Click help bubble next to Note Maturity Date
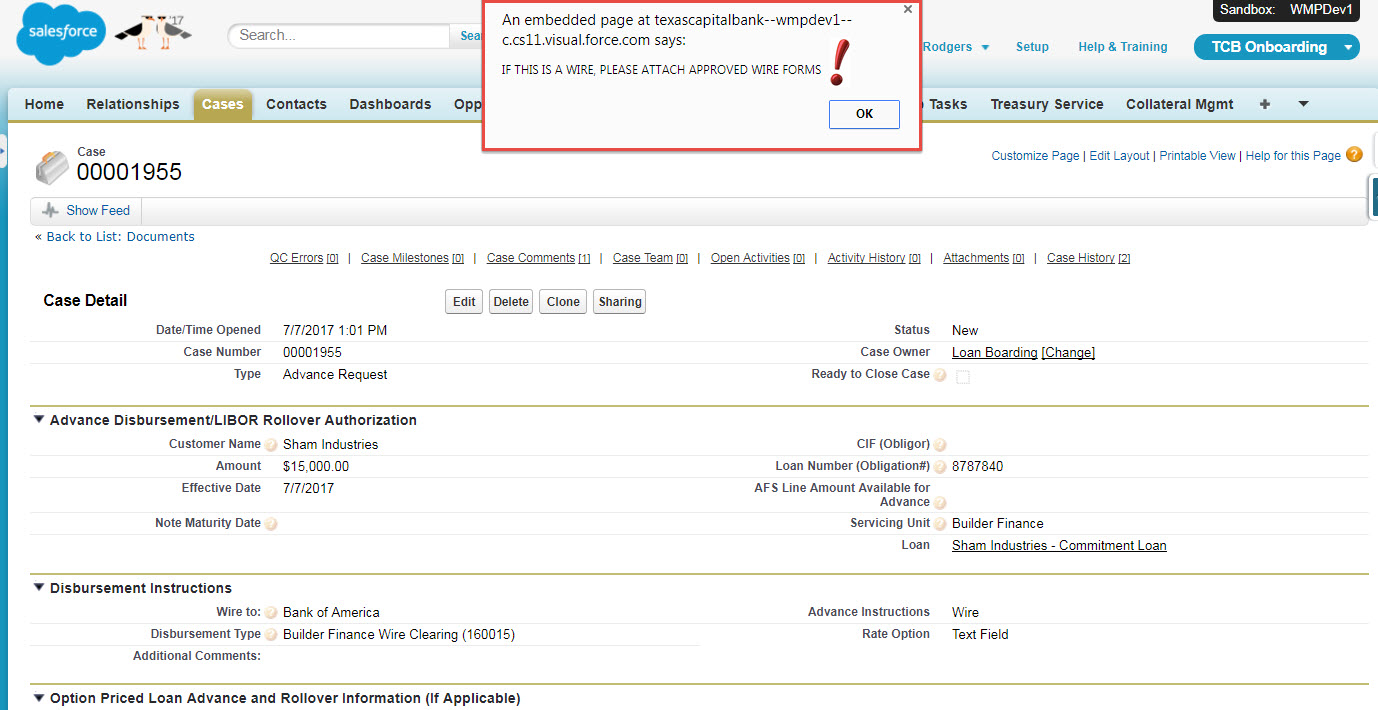This screenshot has height=710, width=1378. point(271,524)
